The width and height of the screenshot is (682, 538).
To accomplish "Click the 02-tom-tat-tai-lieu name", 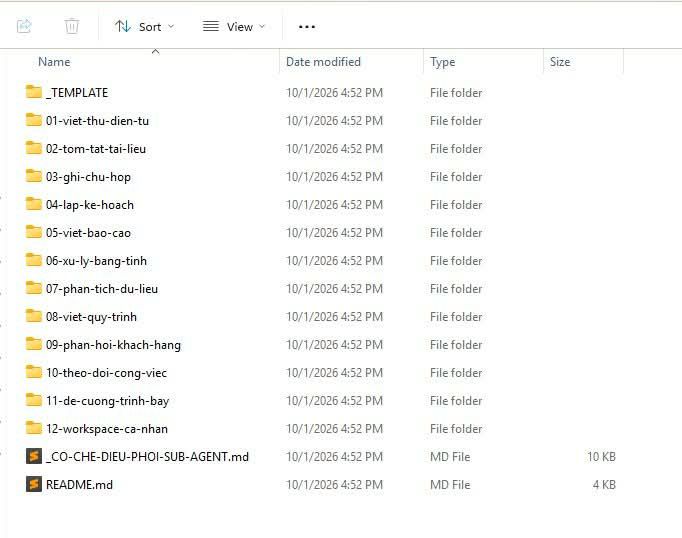I will [96, 149].
